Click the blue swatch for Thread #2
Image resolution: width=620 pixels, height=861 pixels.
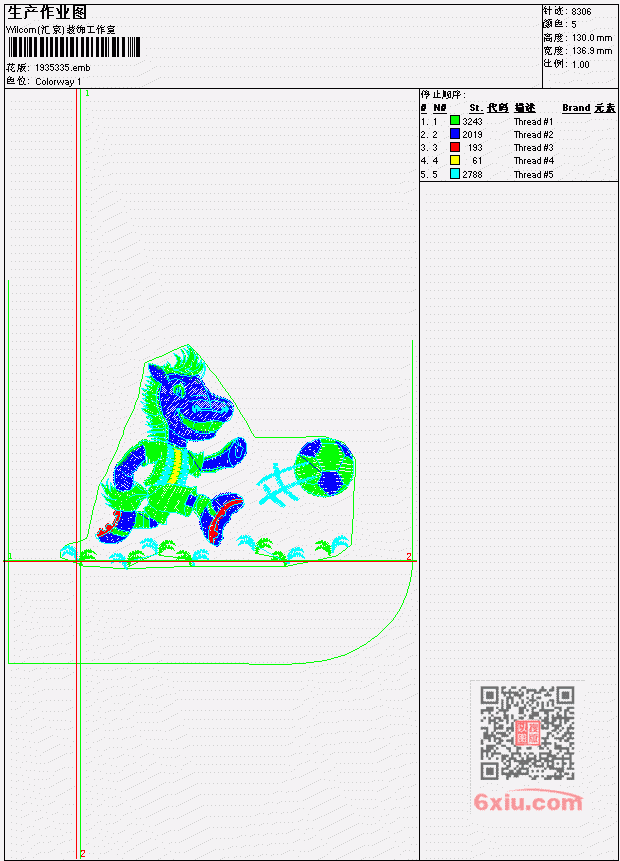(x=455, y=134)
